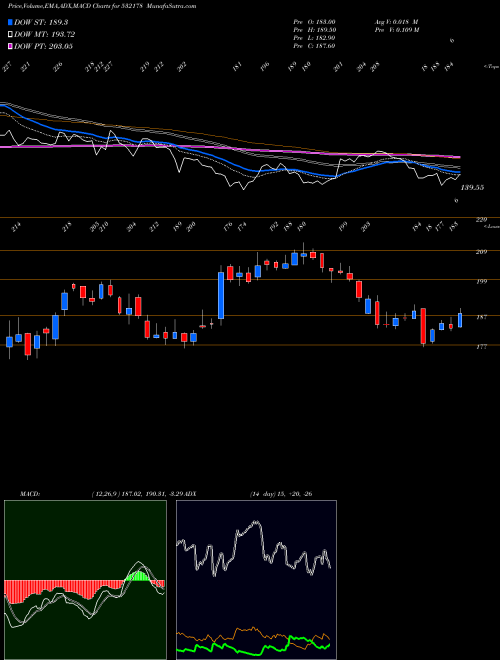Viewport: 500px width, 660px height.
Task: Select the 'DOW ST: 189.3' legend text
Action: pyautogui.click(x=41, y=22)
